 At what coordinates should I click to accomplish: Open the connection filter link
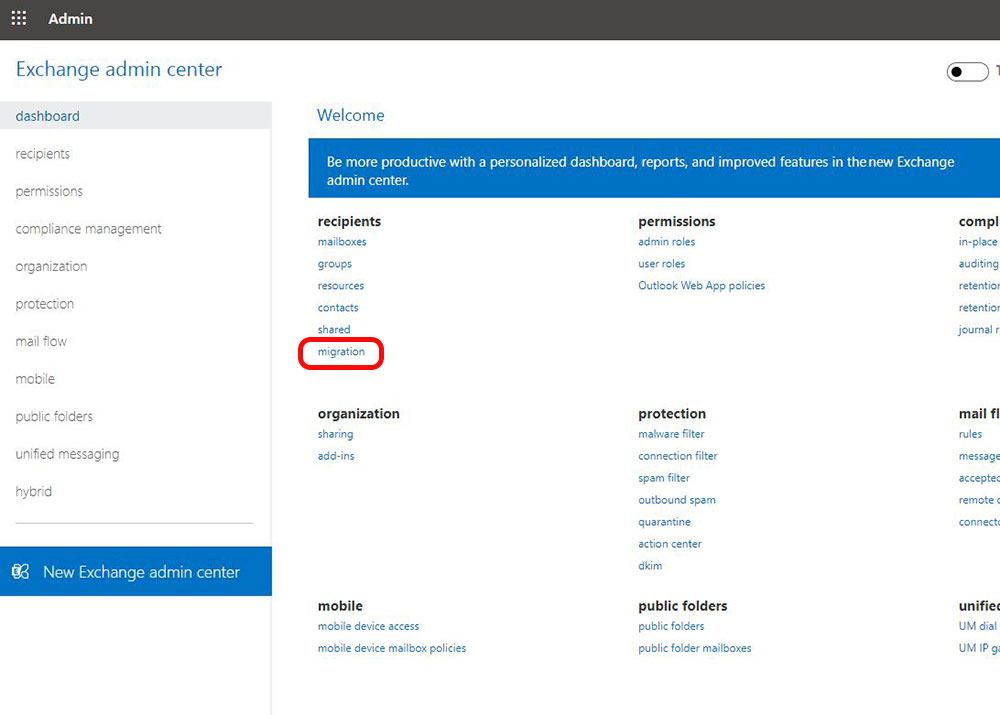tap(677, 456)
